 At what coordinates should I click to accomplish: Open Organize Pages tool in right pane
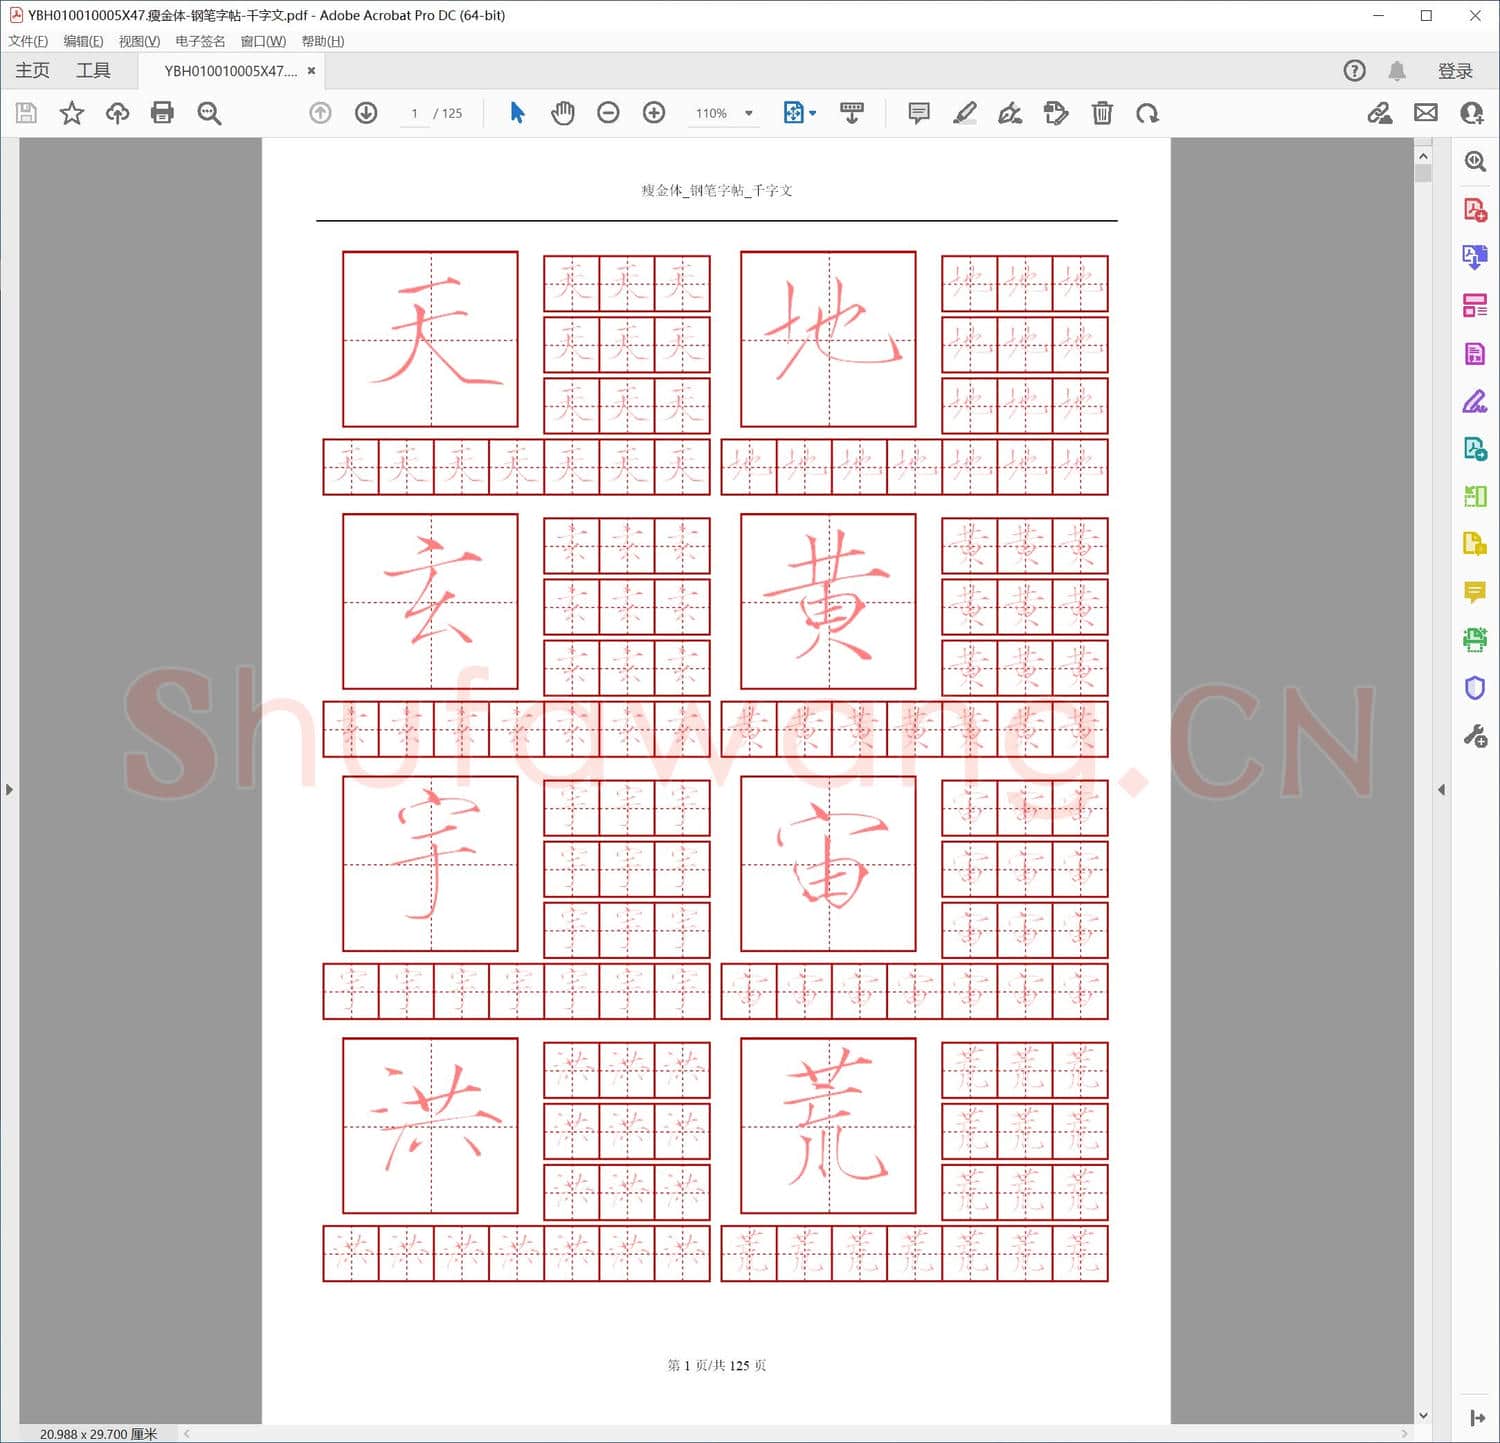click(x=1475, y=306)
